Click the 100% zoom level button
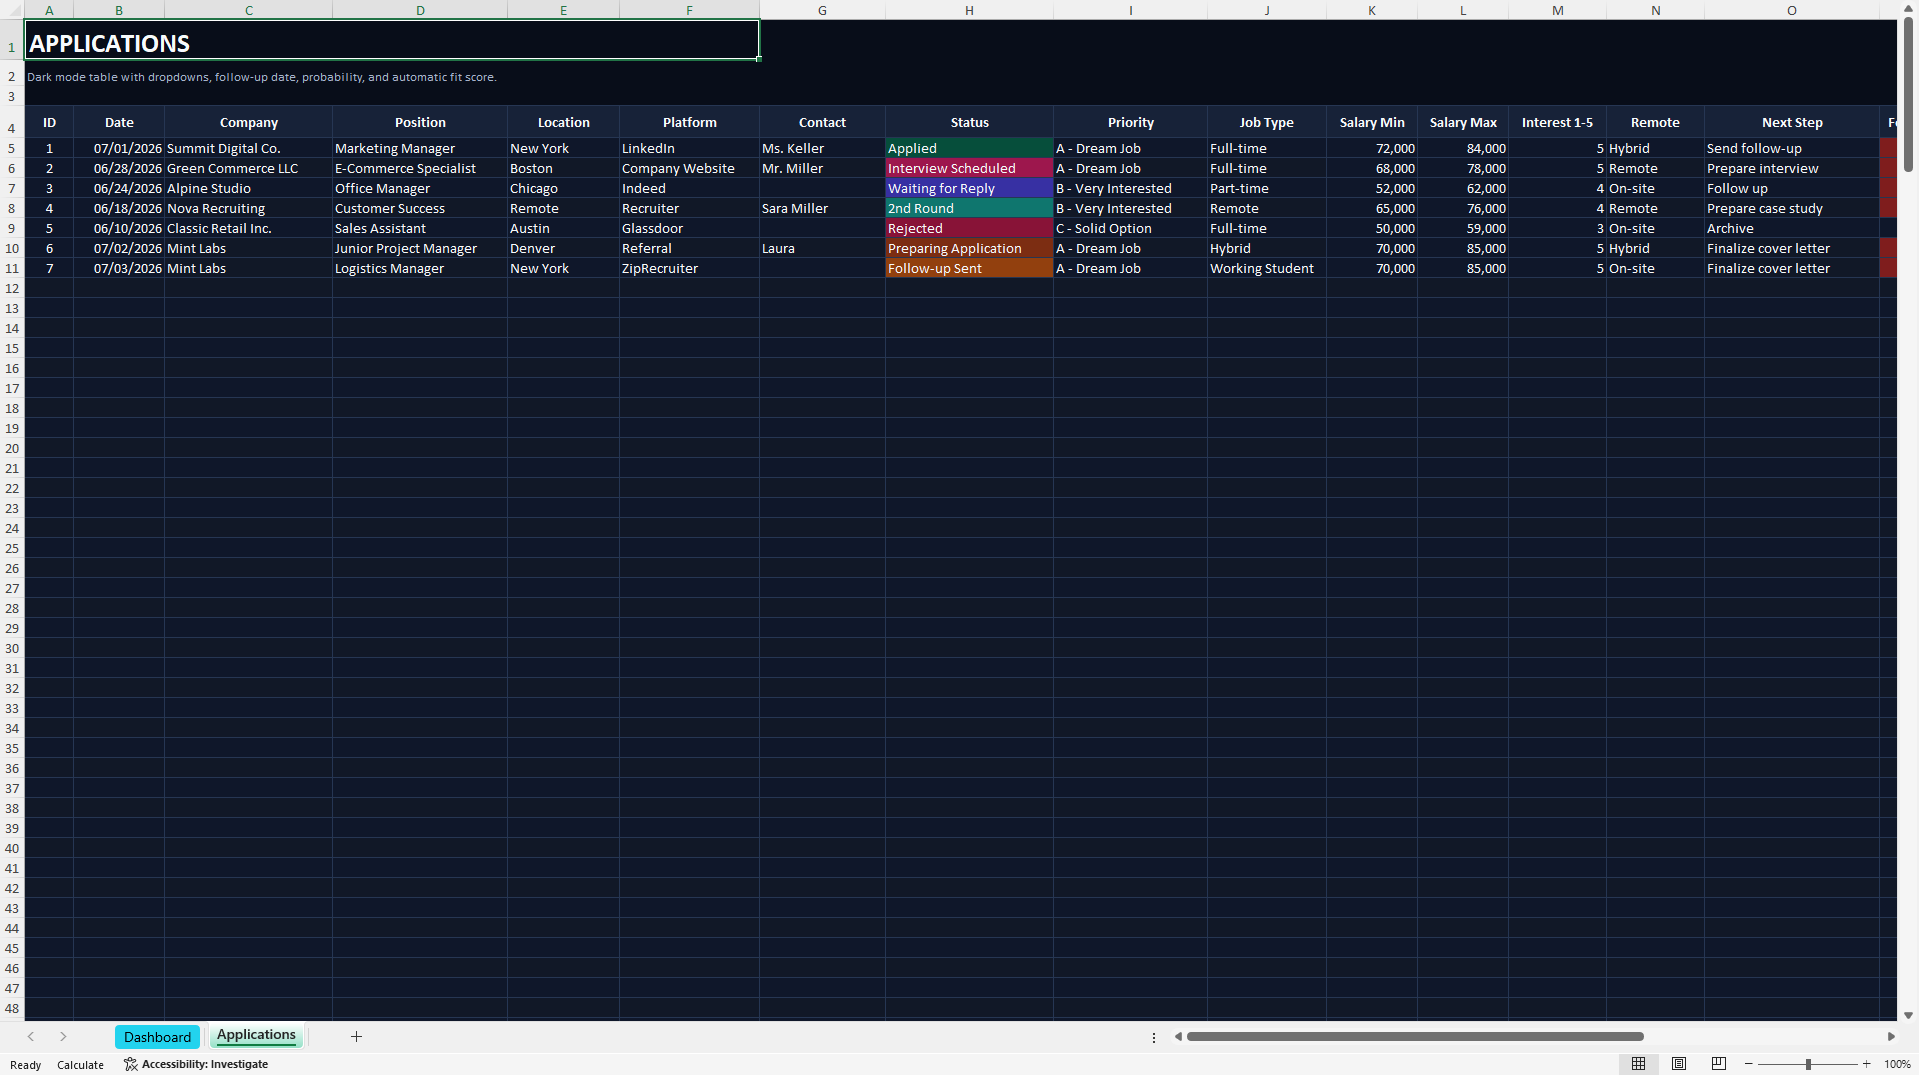Image resolution: width=1919 pixels, height=1075 pixels. 1897,1064
